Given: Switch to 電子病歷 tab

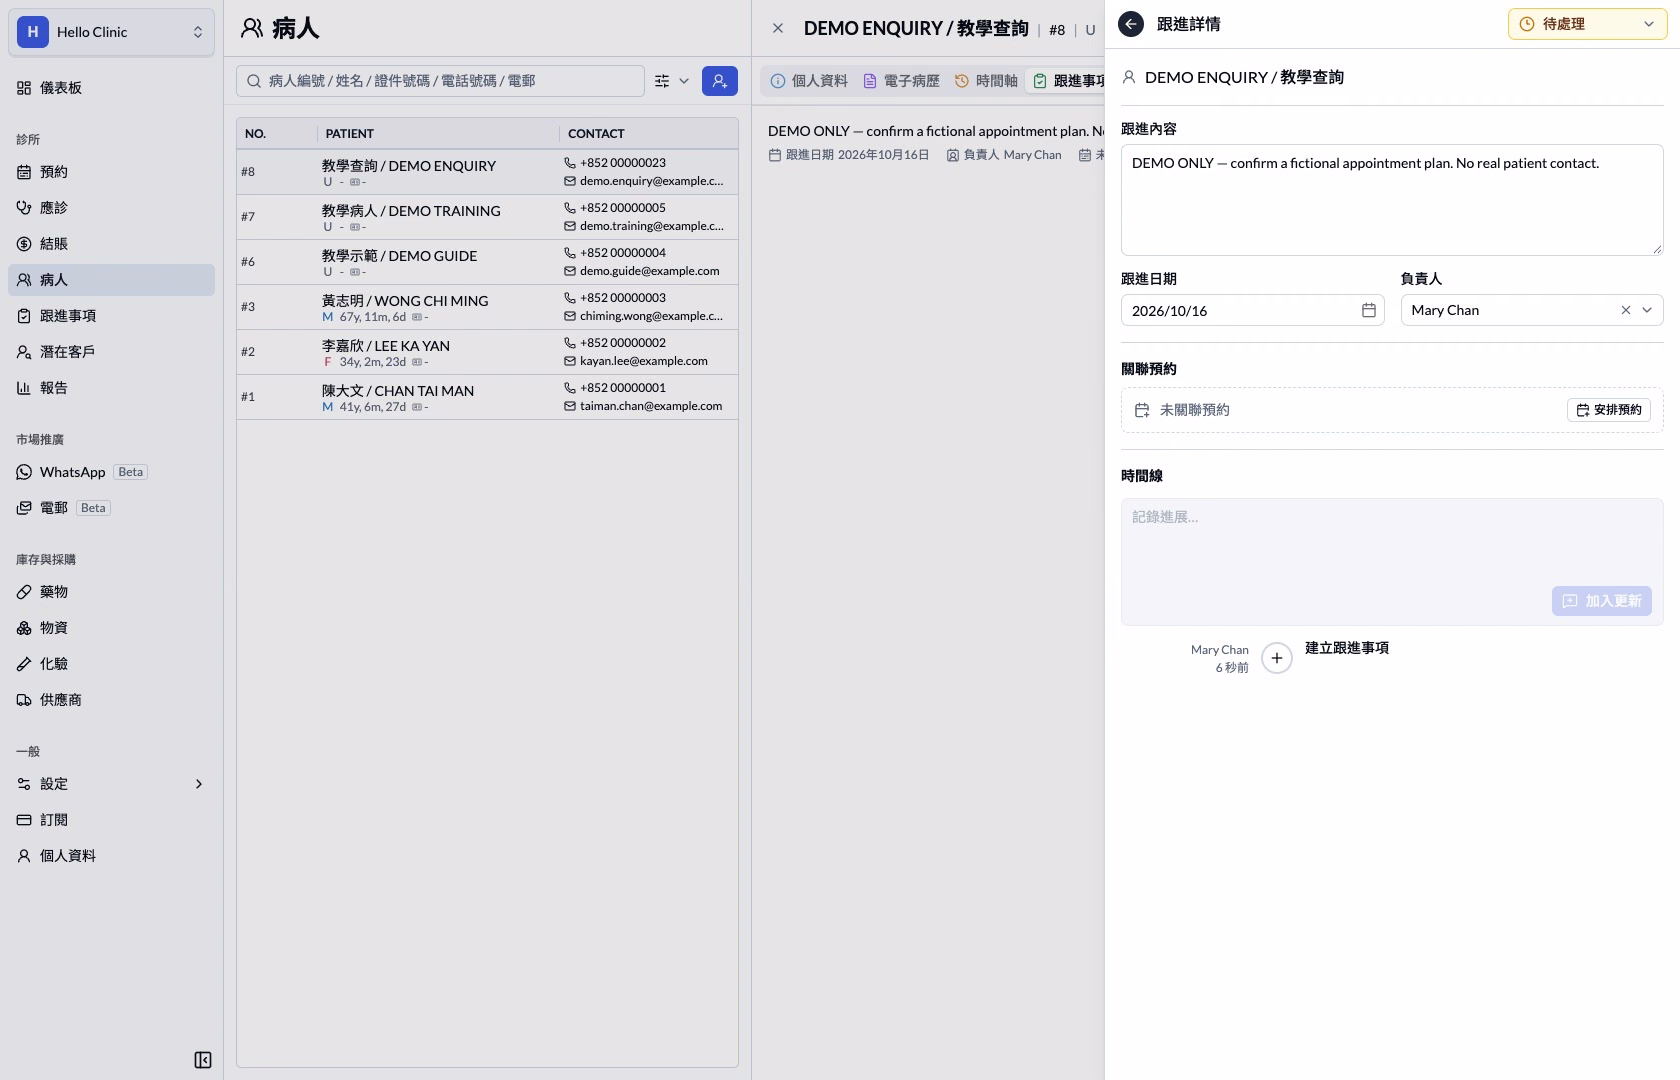Looking at the screenshot, I should pyautogui.click(x=901, y=81).
